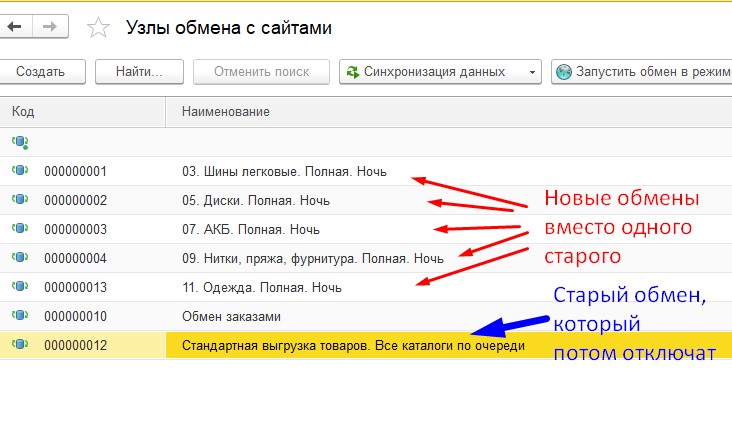Viewport: 732px width, 440px height.
Task: Open the Синхронизация данных dropdown
Action: point(440,72)
